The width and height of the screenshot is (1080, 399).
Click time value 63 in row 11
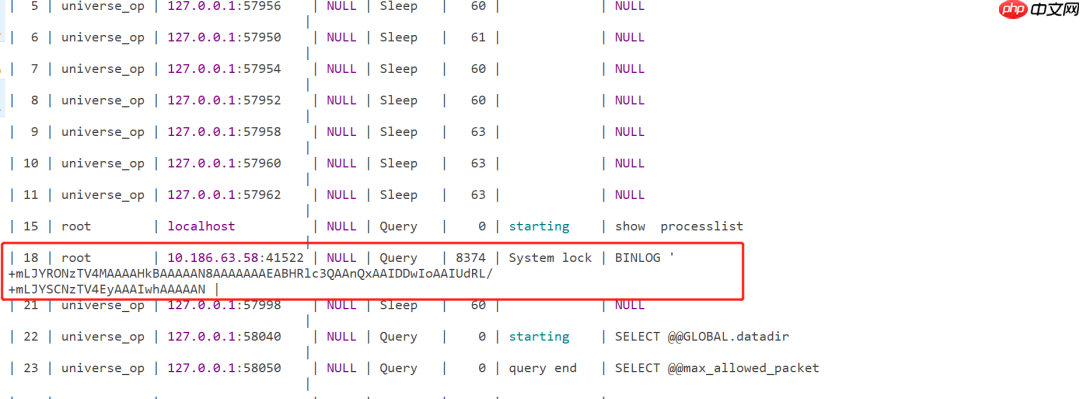click(x=479, y=195)
